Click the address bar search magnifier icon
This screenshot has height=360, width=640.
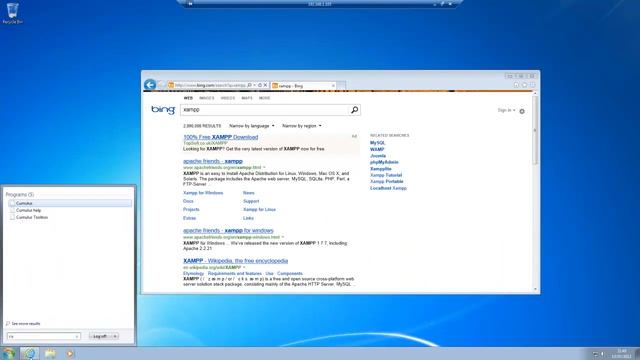click(249, 85)
